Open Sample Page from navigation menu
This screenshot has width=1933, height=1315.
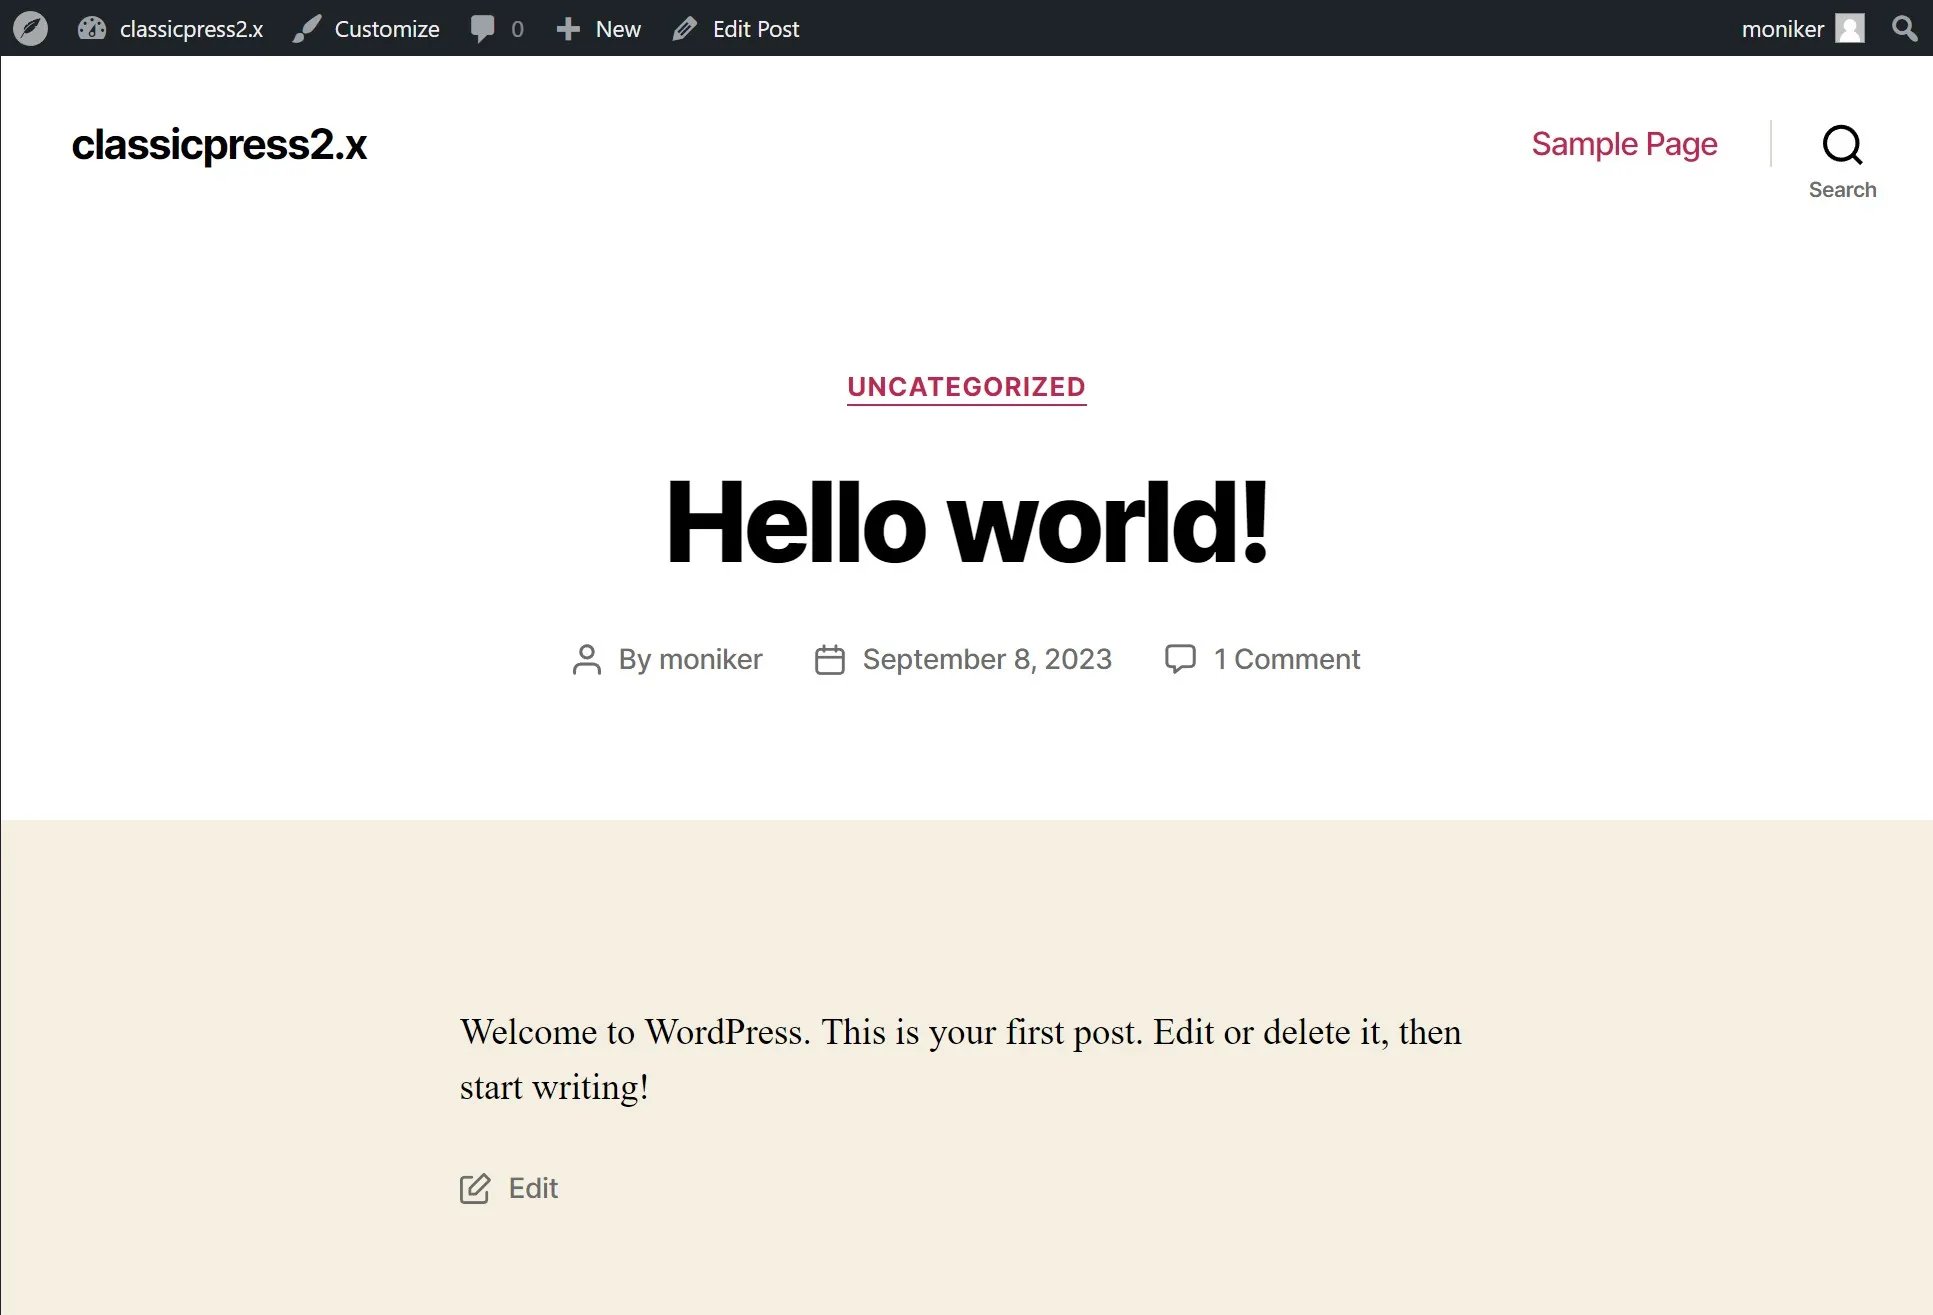coord(1624,144)
